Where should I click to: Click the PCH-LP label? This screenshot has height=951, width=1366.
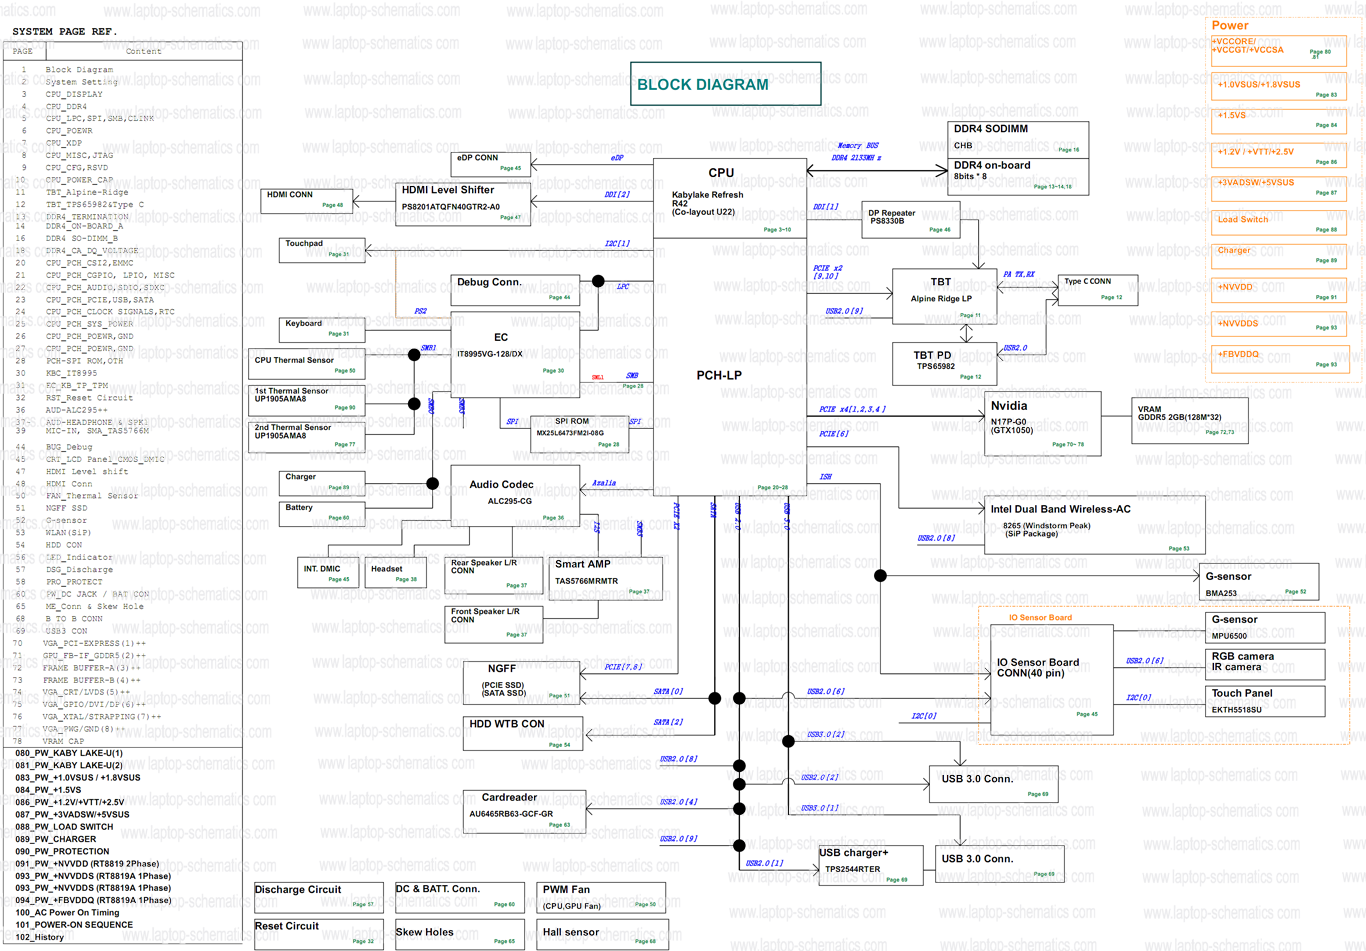(x=719, y=375)
